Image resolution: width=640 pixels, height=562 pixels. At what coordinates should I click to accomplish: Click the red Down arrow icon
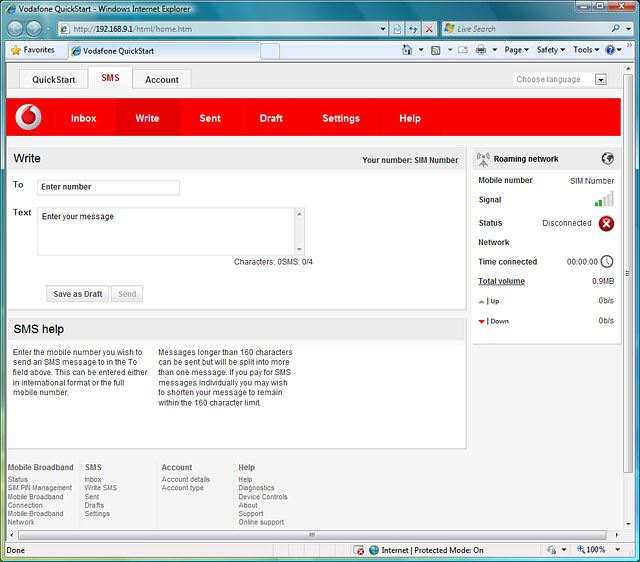(482, 322)
